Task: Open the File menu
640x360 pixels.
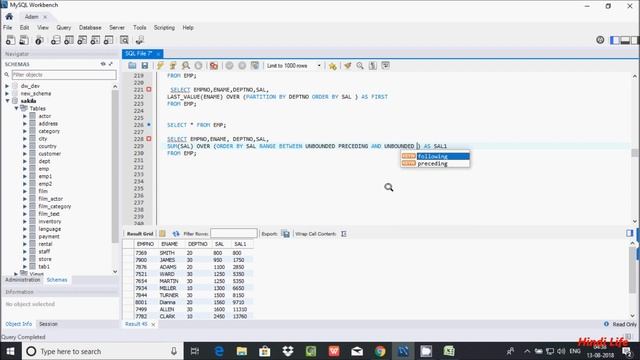Action: click(7, 27)
